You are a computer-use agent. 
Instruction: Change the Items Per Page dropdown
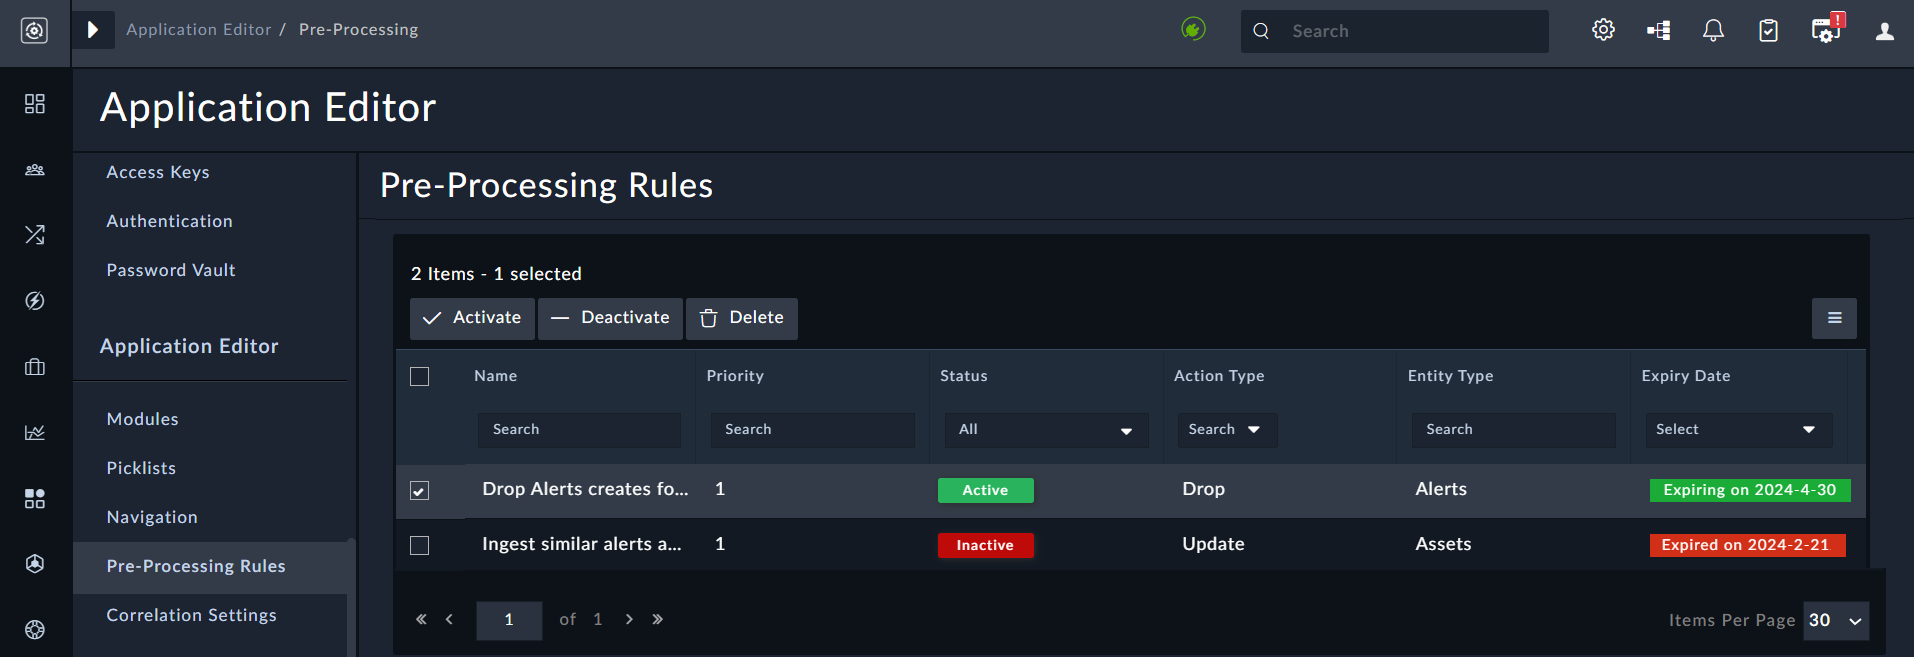(x=1836, y=620)
